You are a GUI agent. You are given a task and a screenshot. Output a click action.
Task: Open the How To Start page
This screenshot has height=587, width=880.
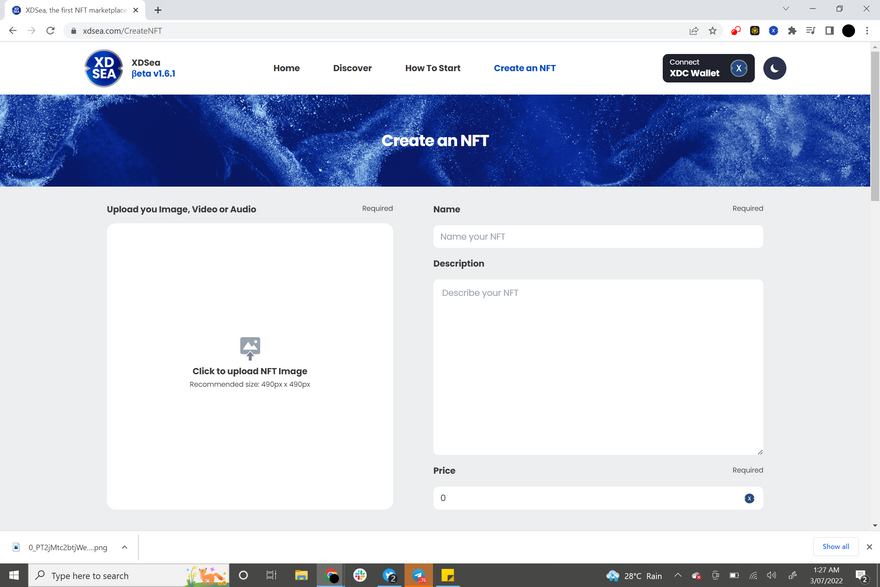click(x=432, y=68)
